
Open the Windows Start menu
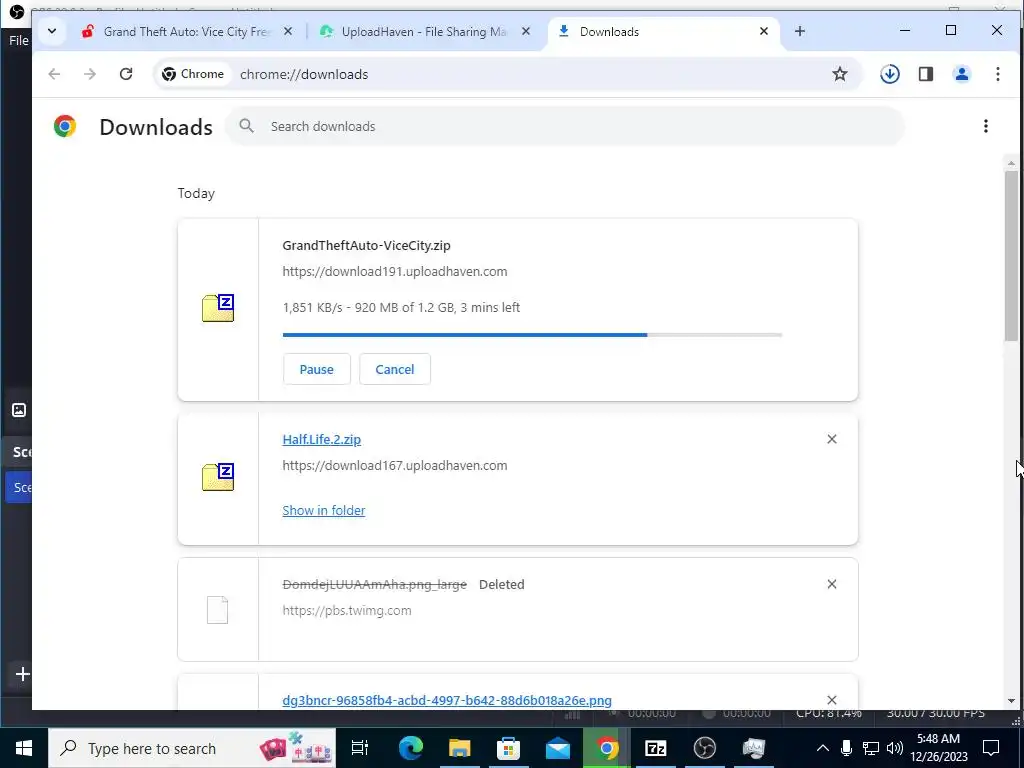pos(24,748)
